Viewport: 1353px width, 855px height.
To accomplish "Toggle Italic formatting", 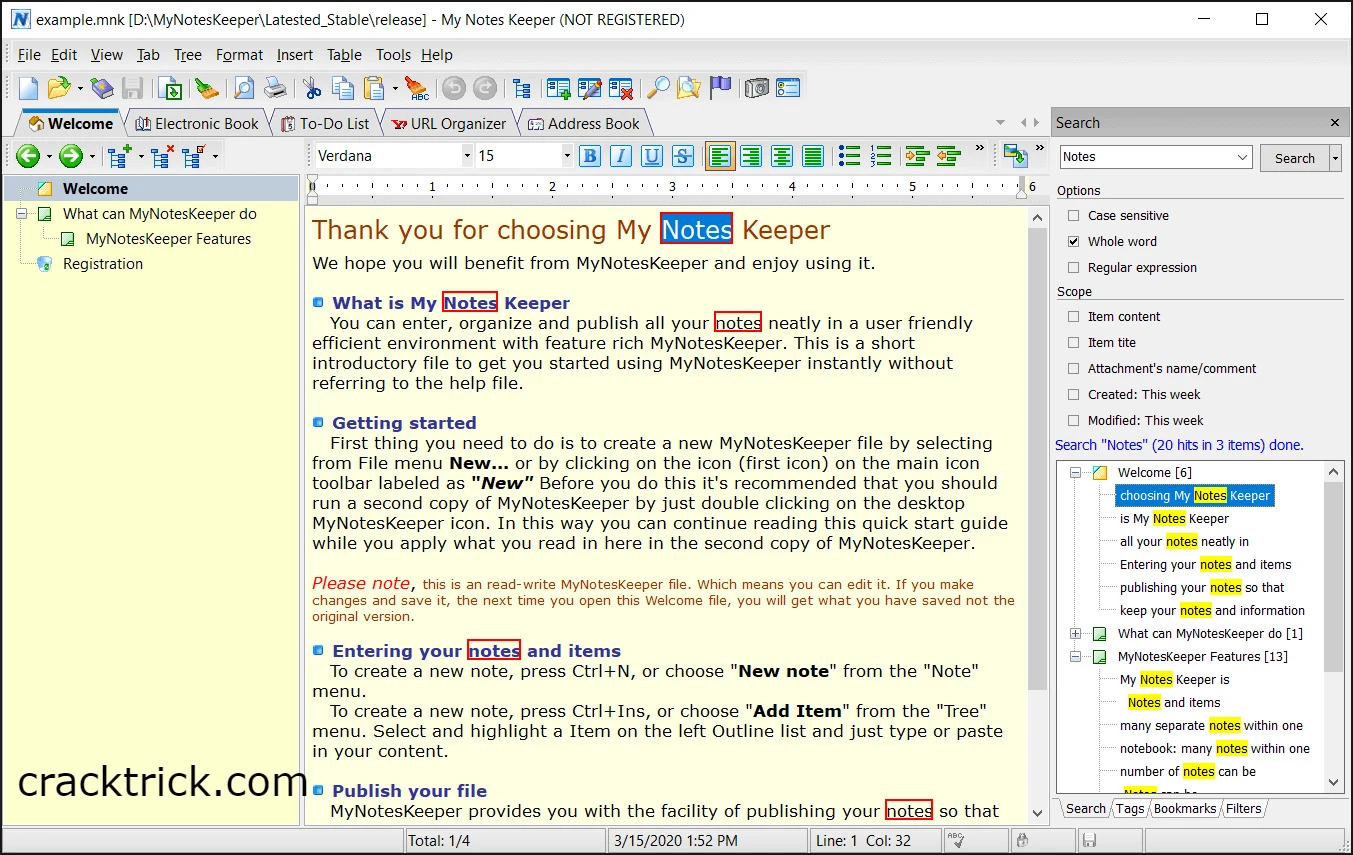I will click(621, 156).
